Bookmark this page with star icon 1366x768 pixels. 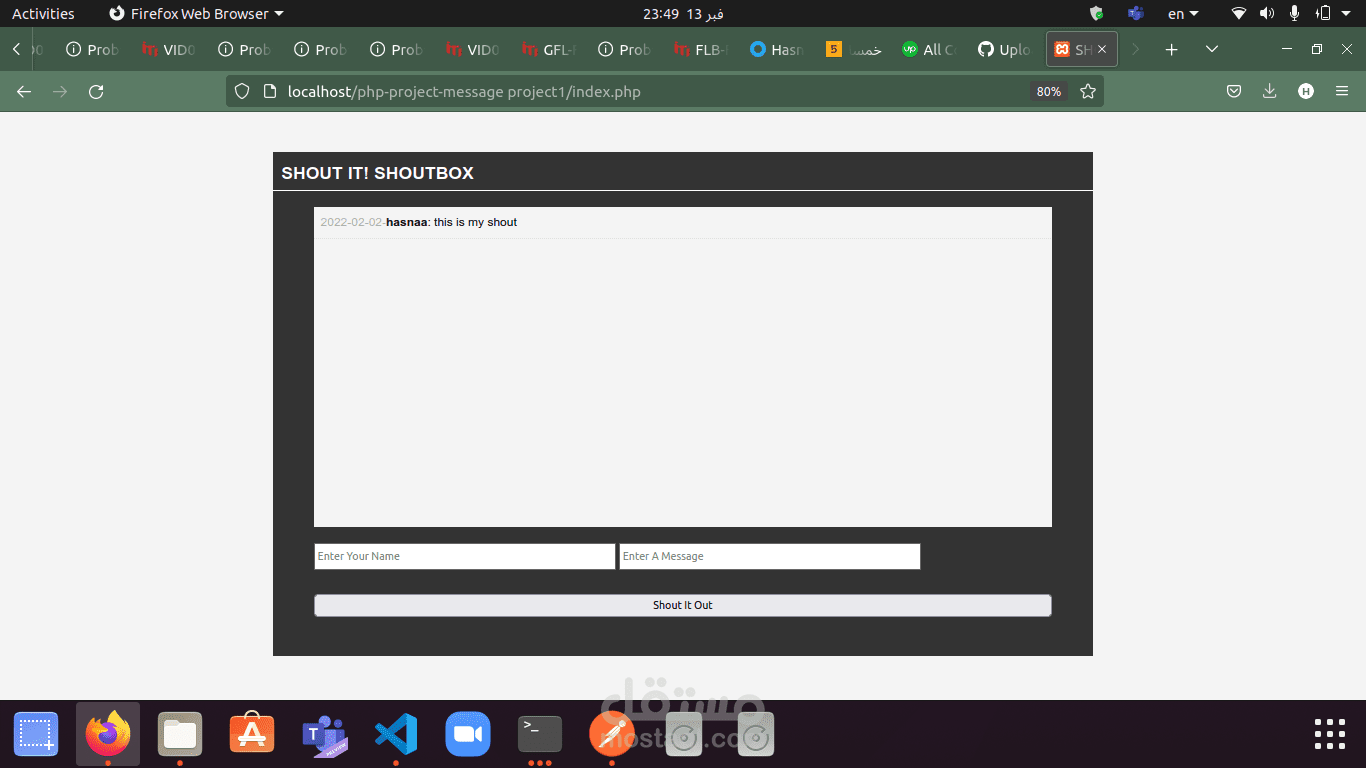tap(1088, 92)
